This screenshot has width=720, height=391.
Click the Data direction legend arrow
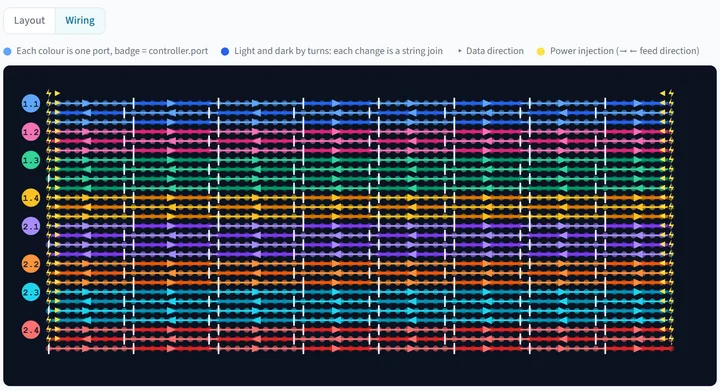pos(460,51)
